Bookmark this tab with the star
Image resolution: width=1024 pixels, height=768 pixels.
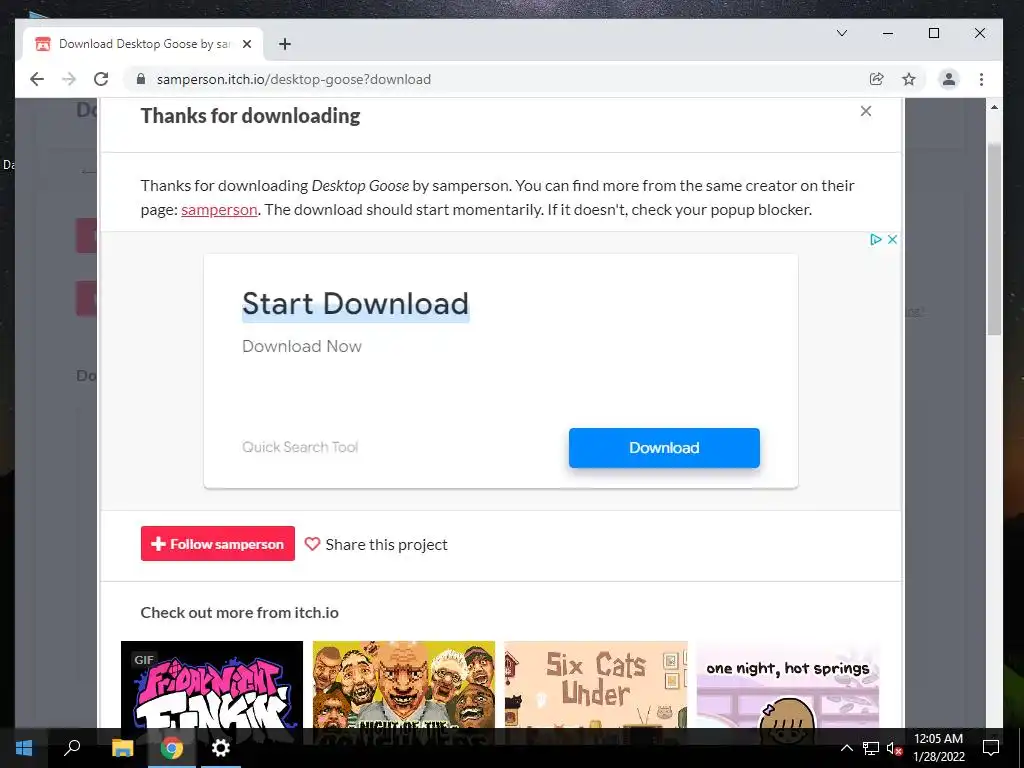point(908,79)
